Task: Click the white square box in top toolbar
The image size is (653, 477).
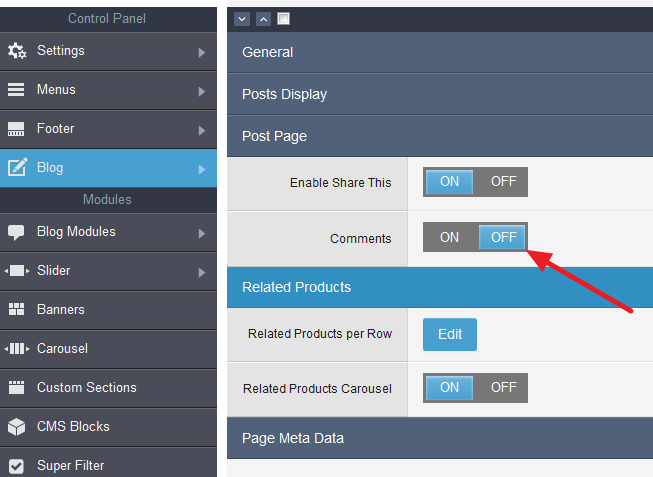Action: pos(283,19)
